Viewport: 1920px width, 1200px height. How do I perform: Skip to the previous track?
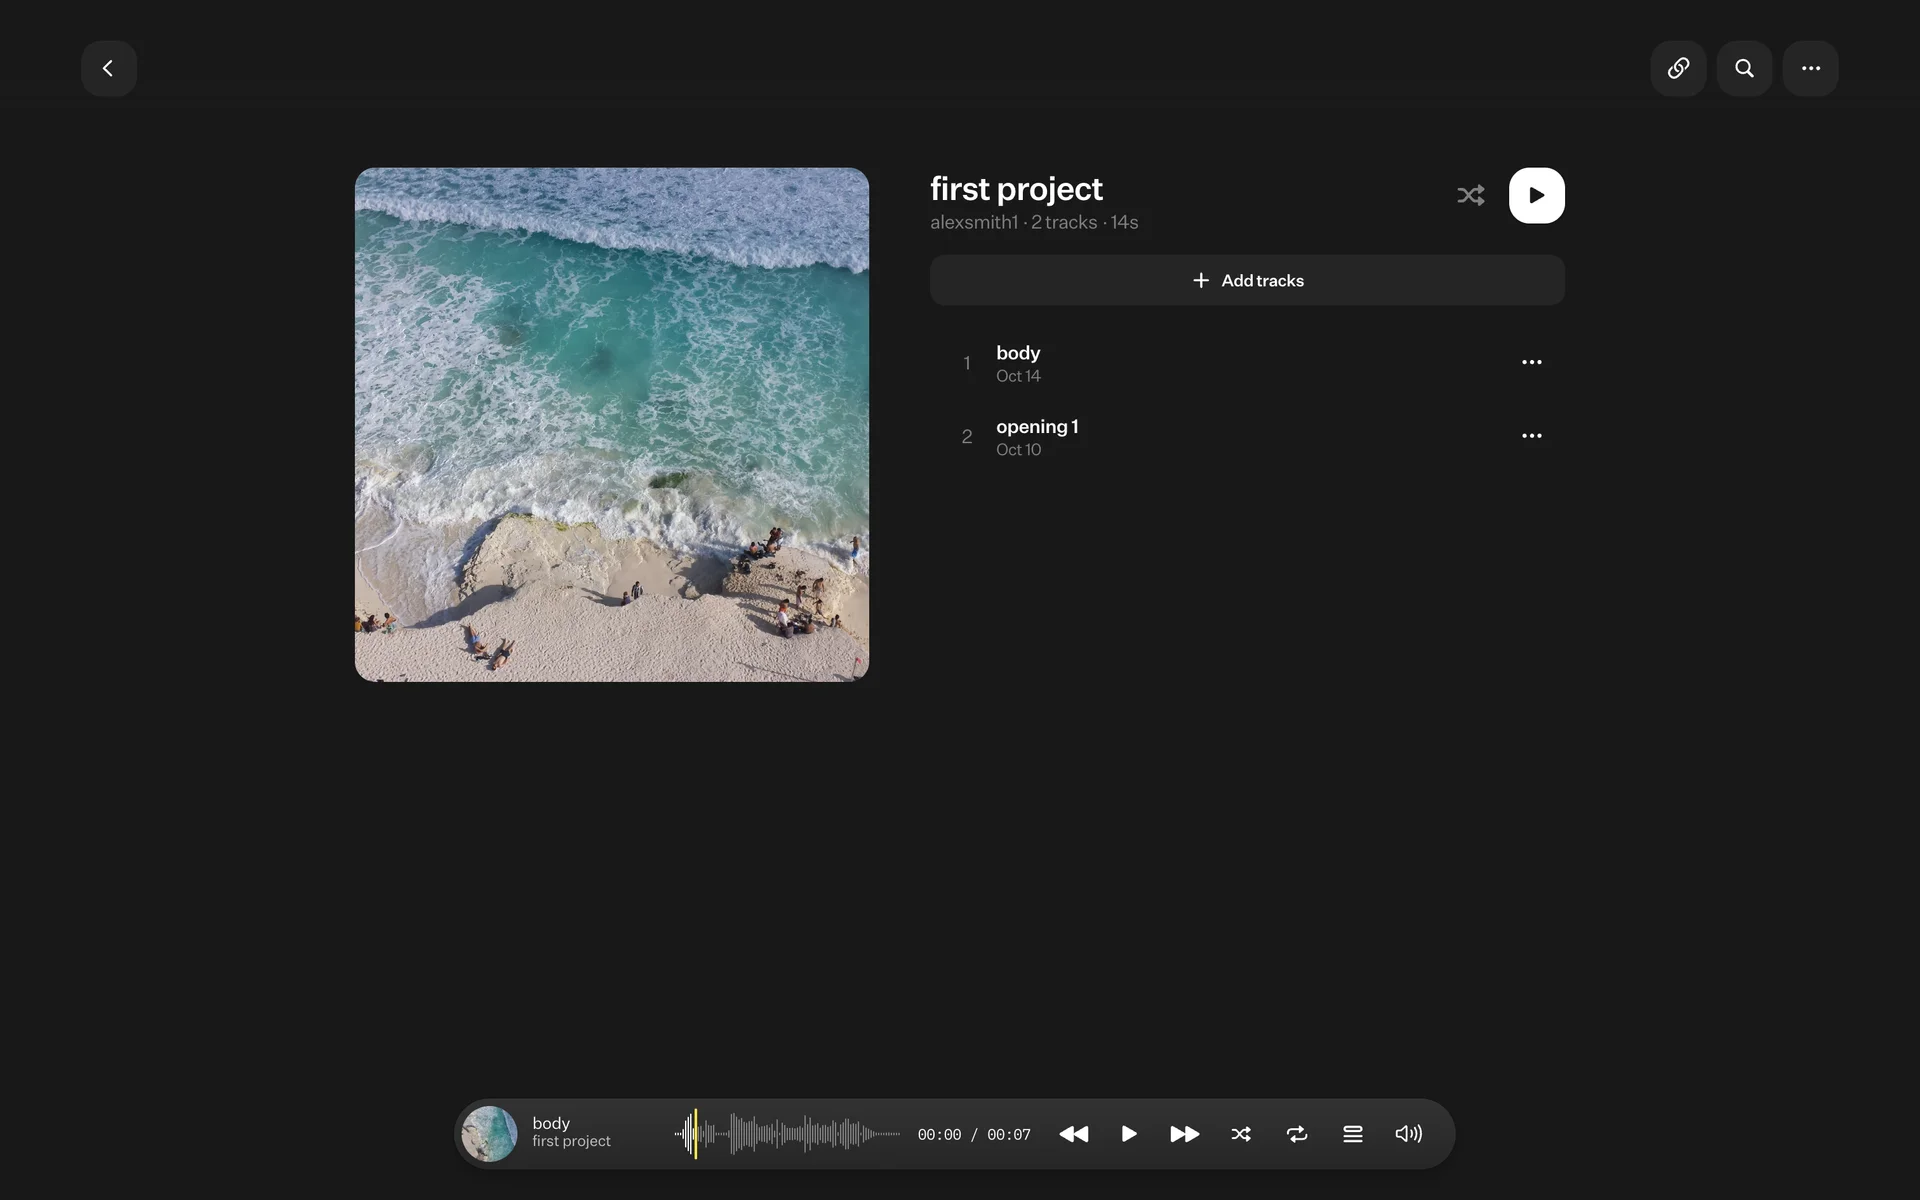1073,1134
